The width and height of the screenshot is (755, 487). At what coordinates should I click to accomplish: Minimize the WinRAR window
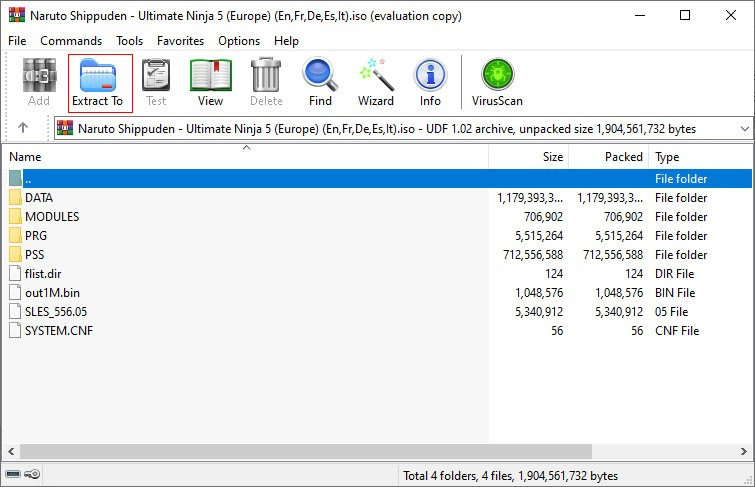point(640,15)
